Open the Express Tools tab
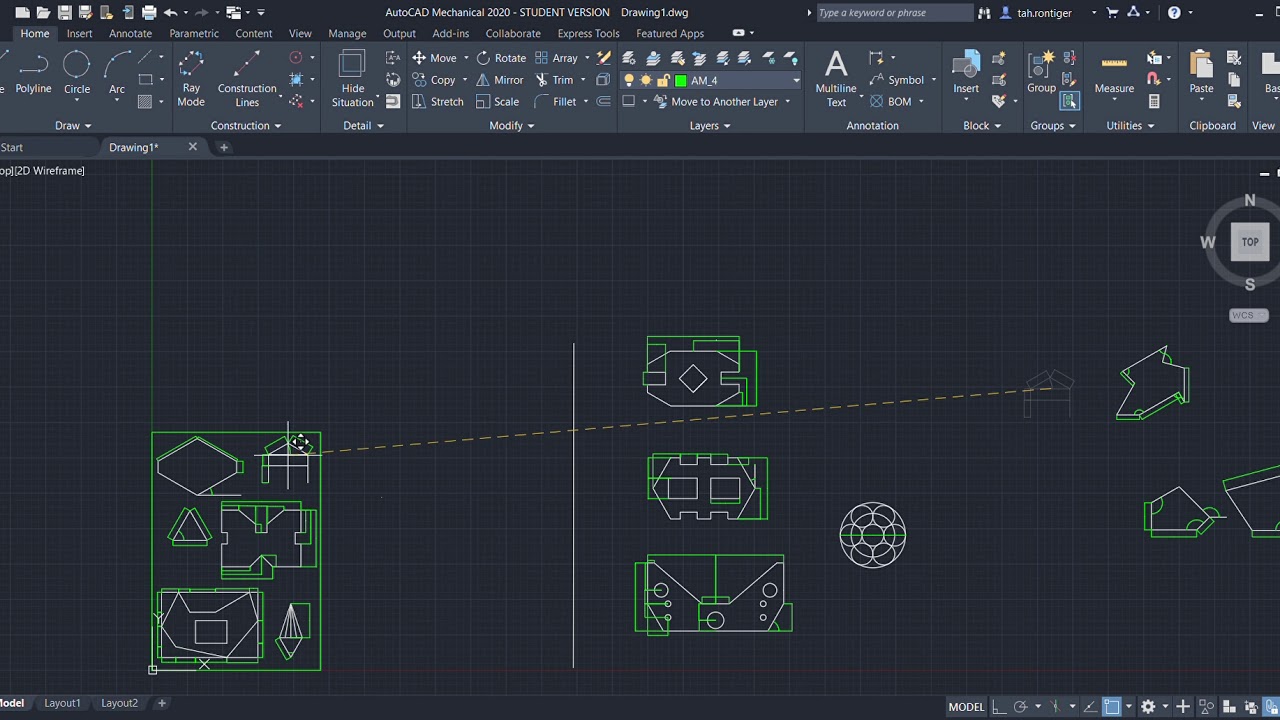 point(588,33)
